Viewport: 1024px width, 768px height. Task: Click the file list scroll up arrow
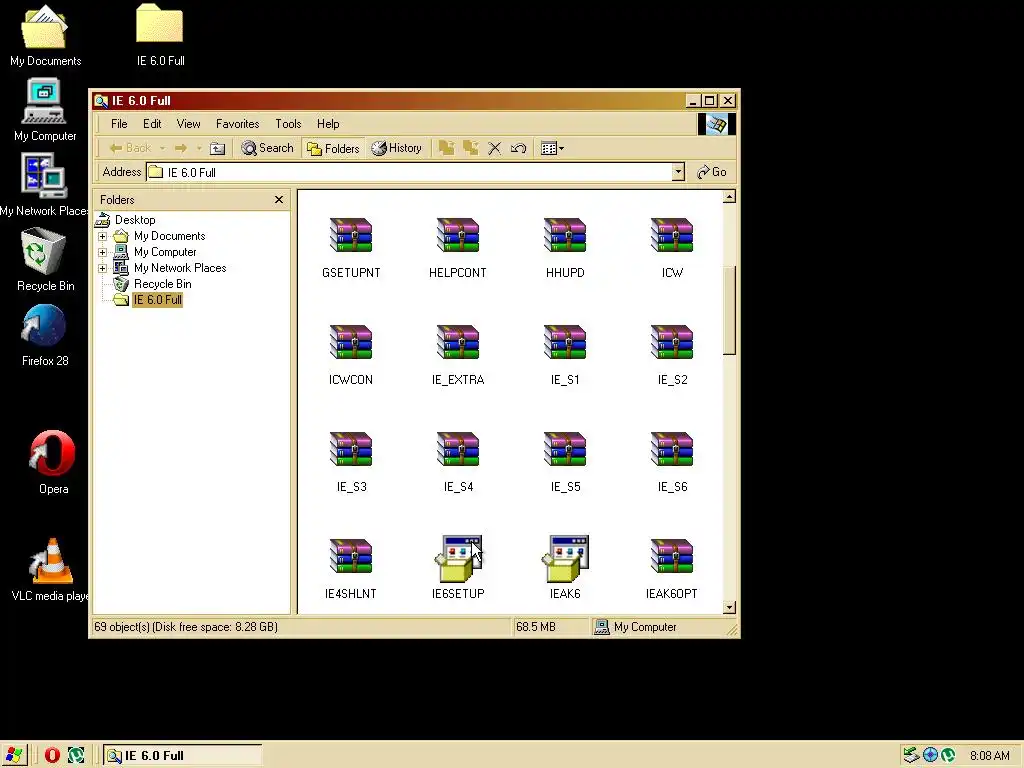click(x=729, y=197)
